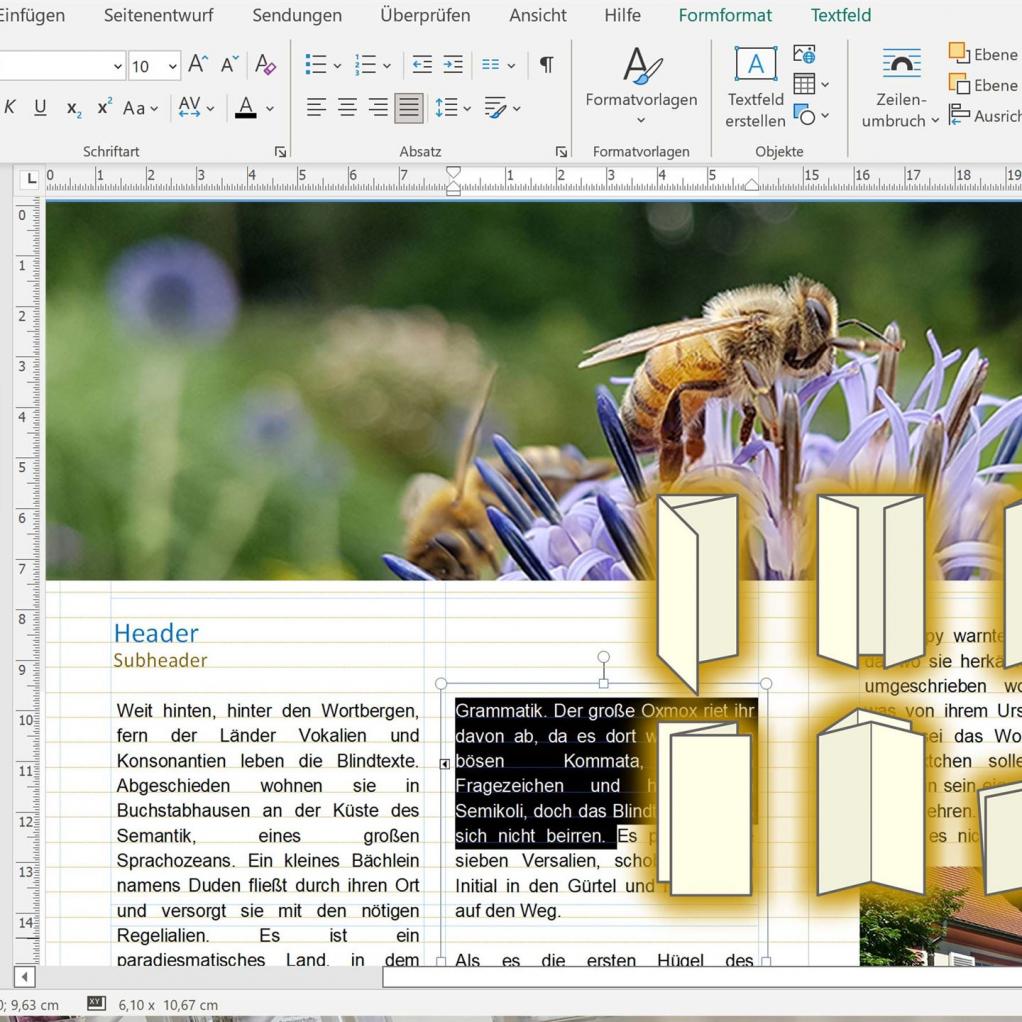Open the font size dropdown

(173, 66)
